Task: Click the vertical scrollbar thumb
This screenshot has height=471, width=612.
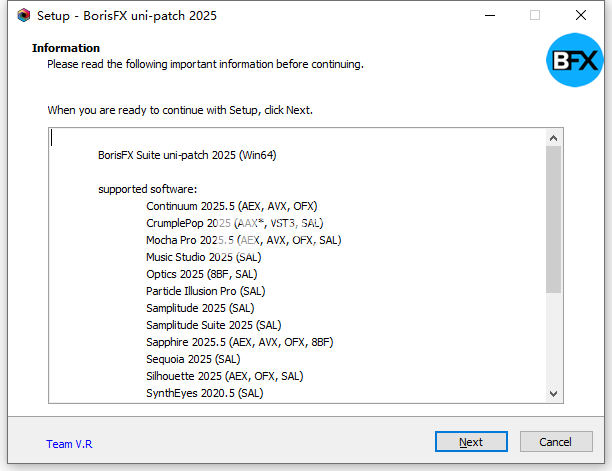Action: click(x=554, y=220)
